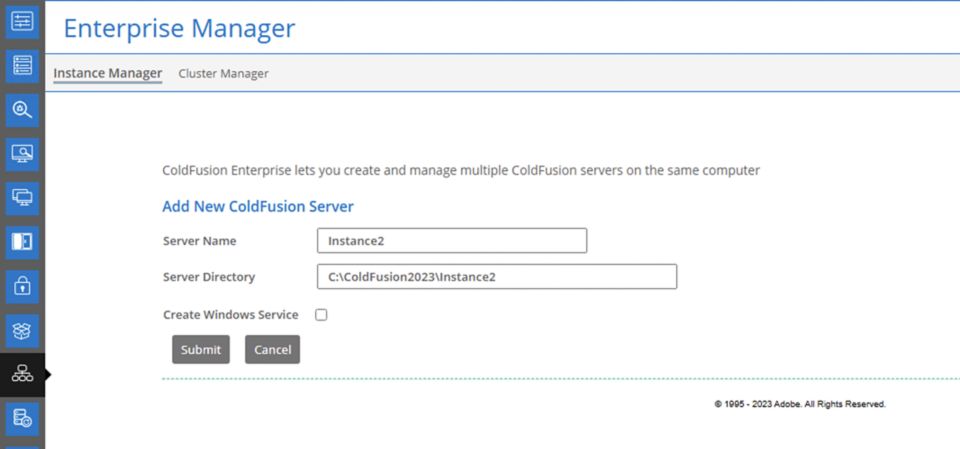Select the Enterprise Manager network icon
This screenshot has width=960, height=449.
point(22,374)
